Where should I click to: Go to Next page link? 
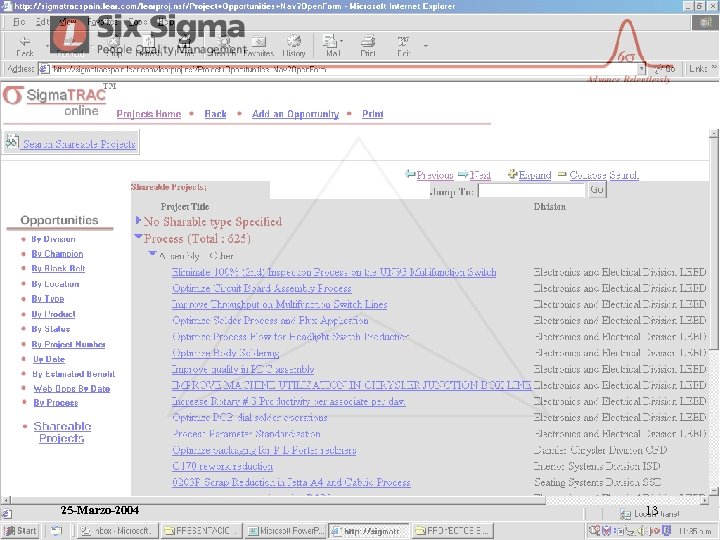click(480, 175)
